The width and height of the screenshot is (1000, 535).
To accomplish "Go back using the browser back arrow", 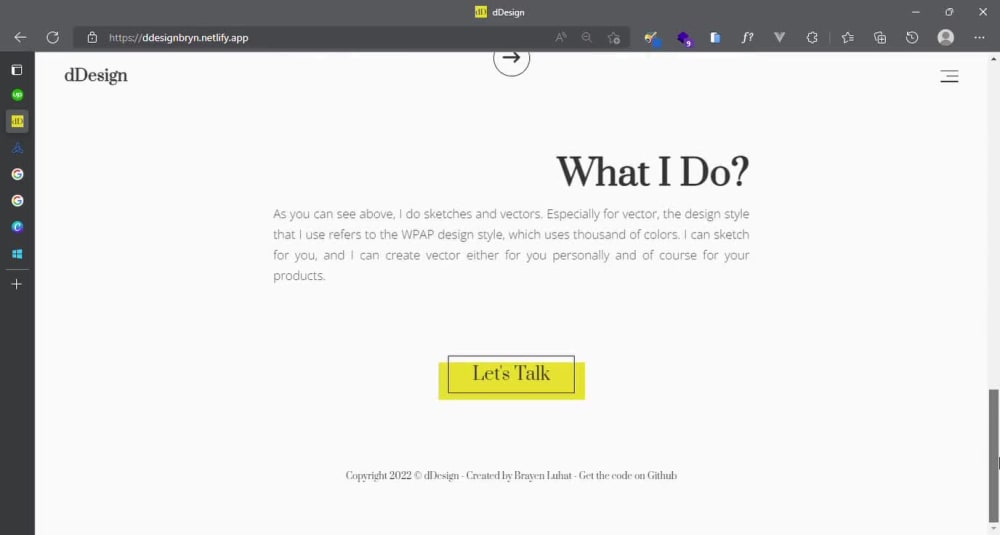I will (20, 38).
